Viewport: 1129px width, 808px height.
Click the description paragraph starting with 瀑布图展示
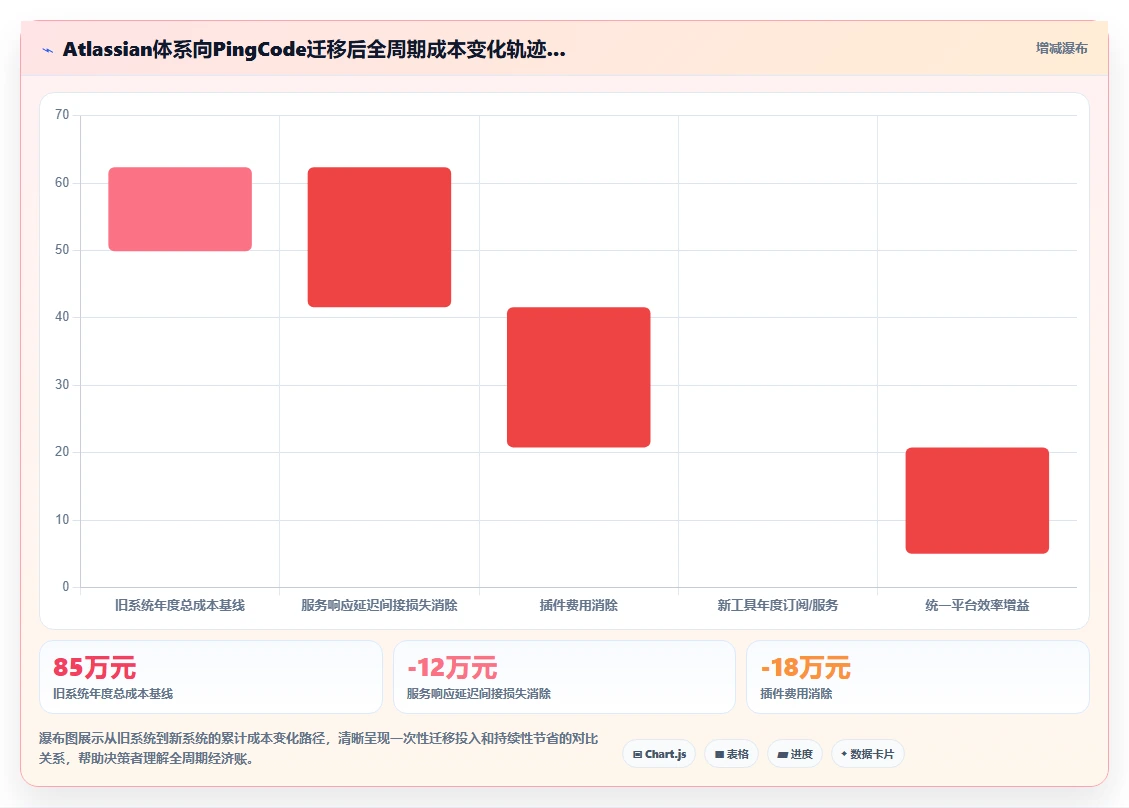click(x=318, y=748)
